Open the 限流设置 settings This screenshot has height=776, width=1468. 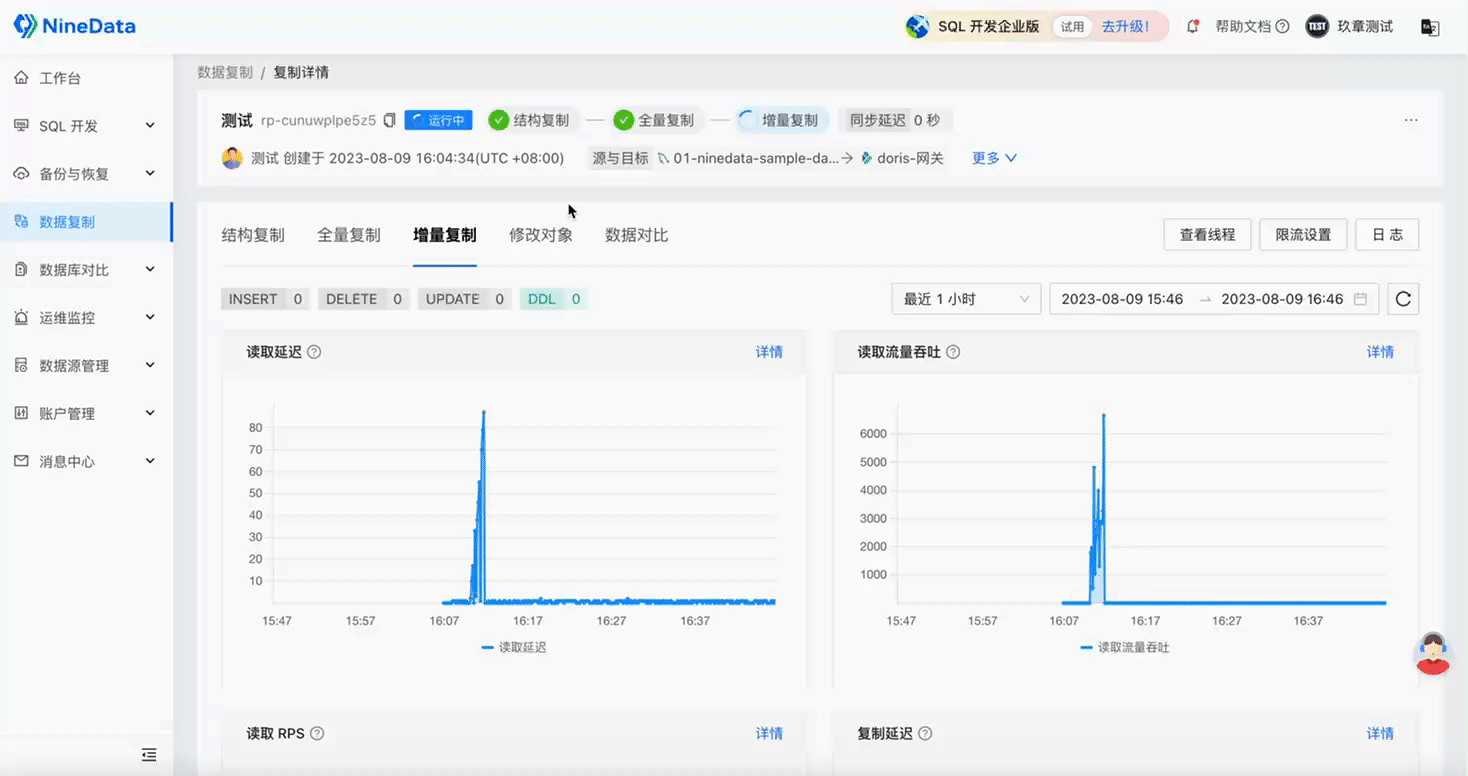point(1303,234)
